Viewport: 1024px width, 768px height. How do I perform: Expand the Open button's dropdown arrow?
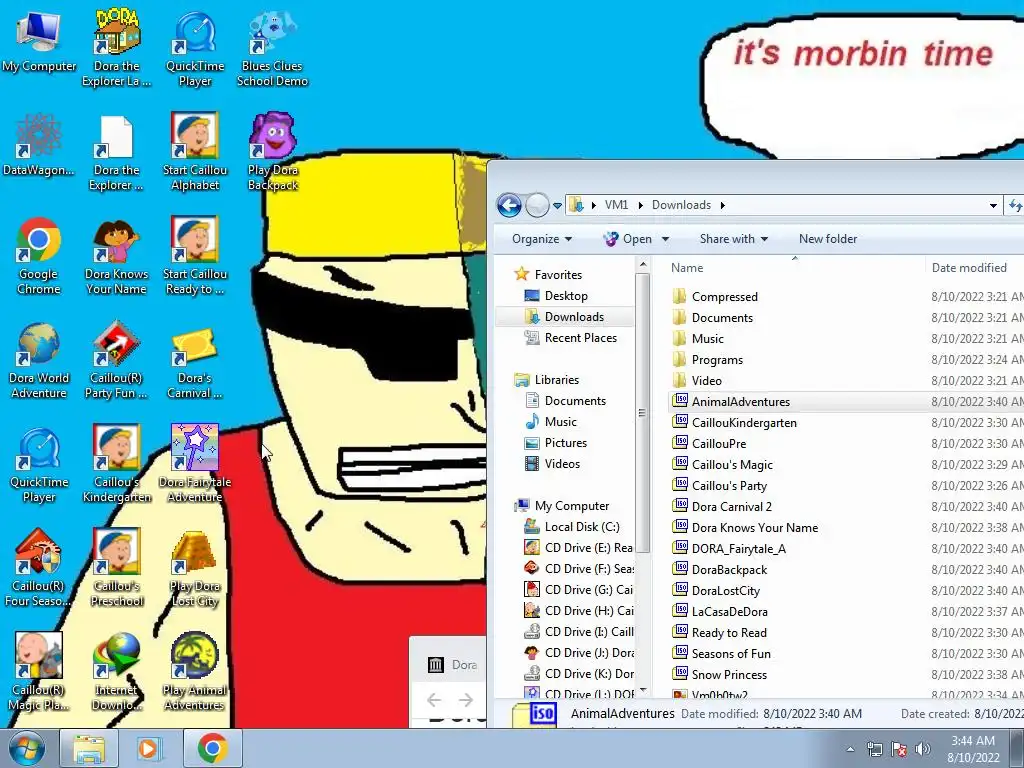point(665,239)
